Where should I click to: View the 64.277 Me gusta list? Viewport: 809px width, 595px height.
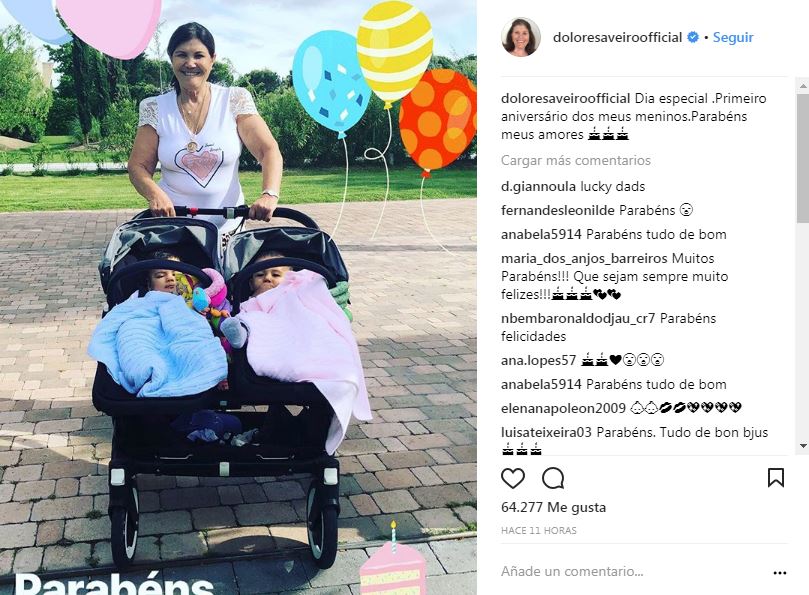554,507
